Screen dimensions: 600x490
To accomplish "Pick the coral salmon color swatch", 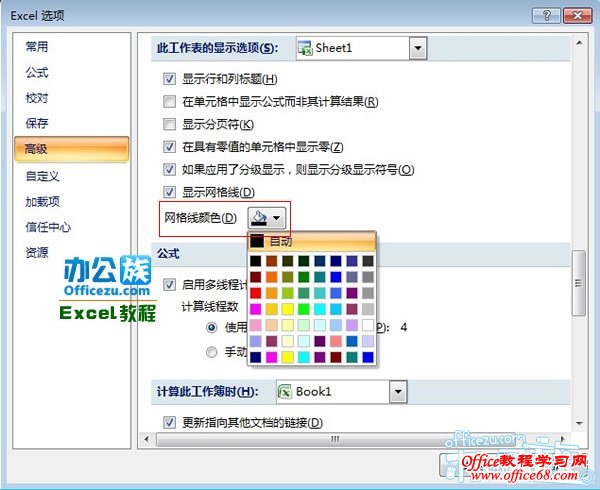I will tap(336, 341).
